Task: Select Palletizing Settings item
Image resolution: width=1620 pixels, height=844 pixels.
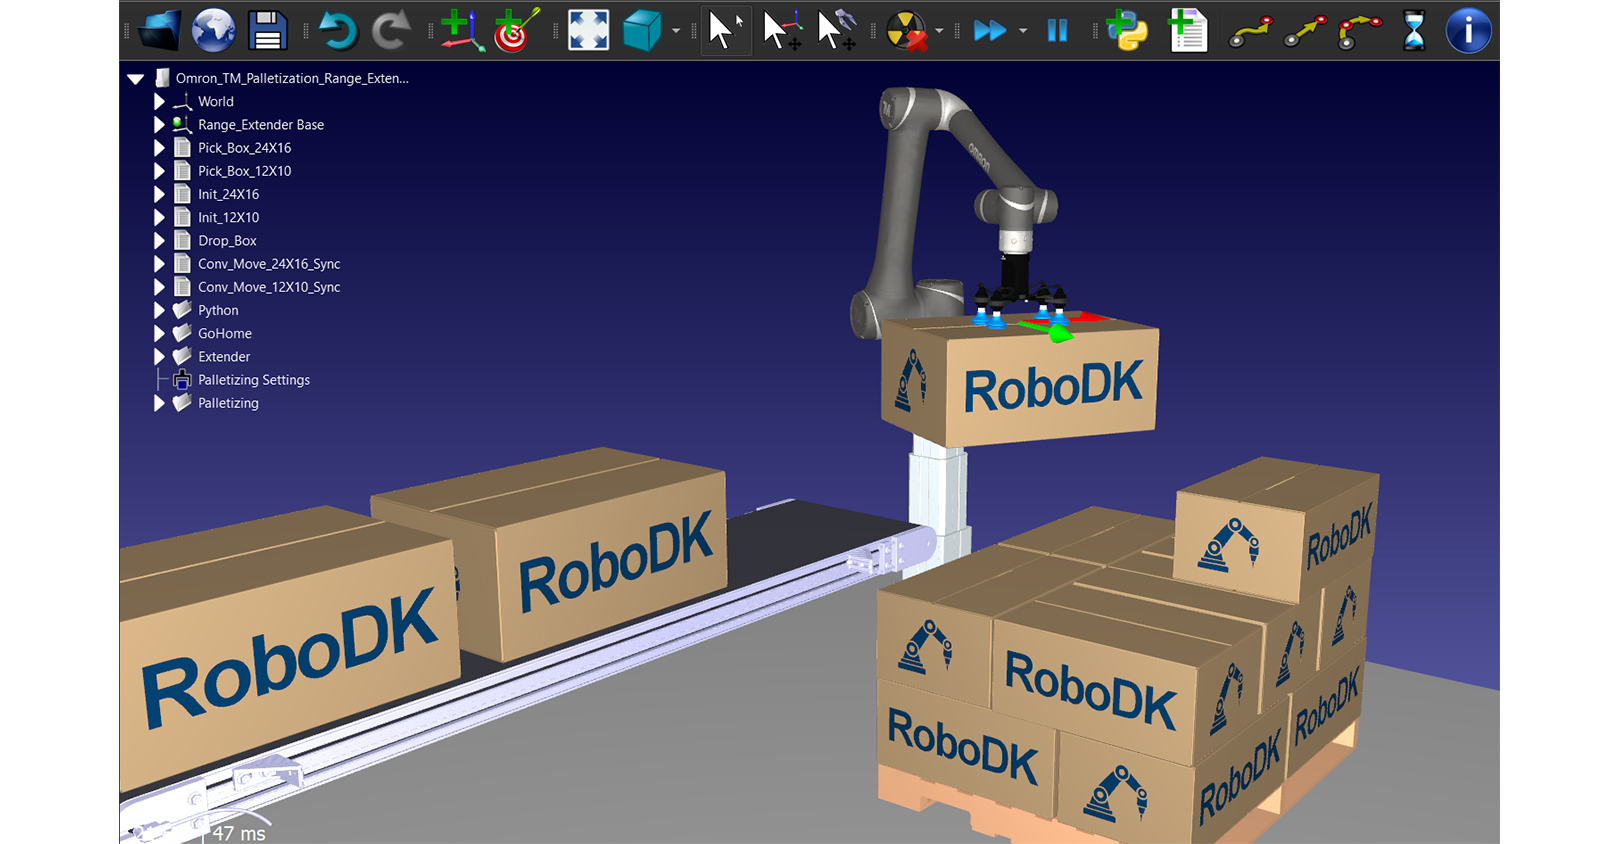Action: click(254, 380)
